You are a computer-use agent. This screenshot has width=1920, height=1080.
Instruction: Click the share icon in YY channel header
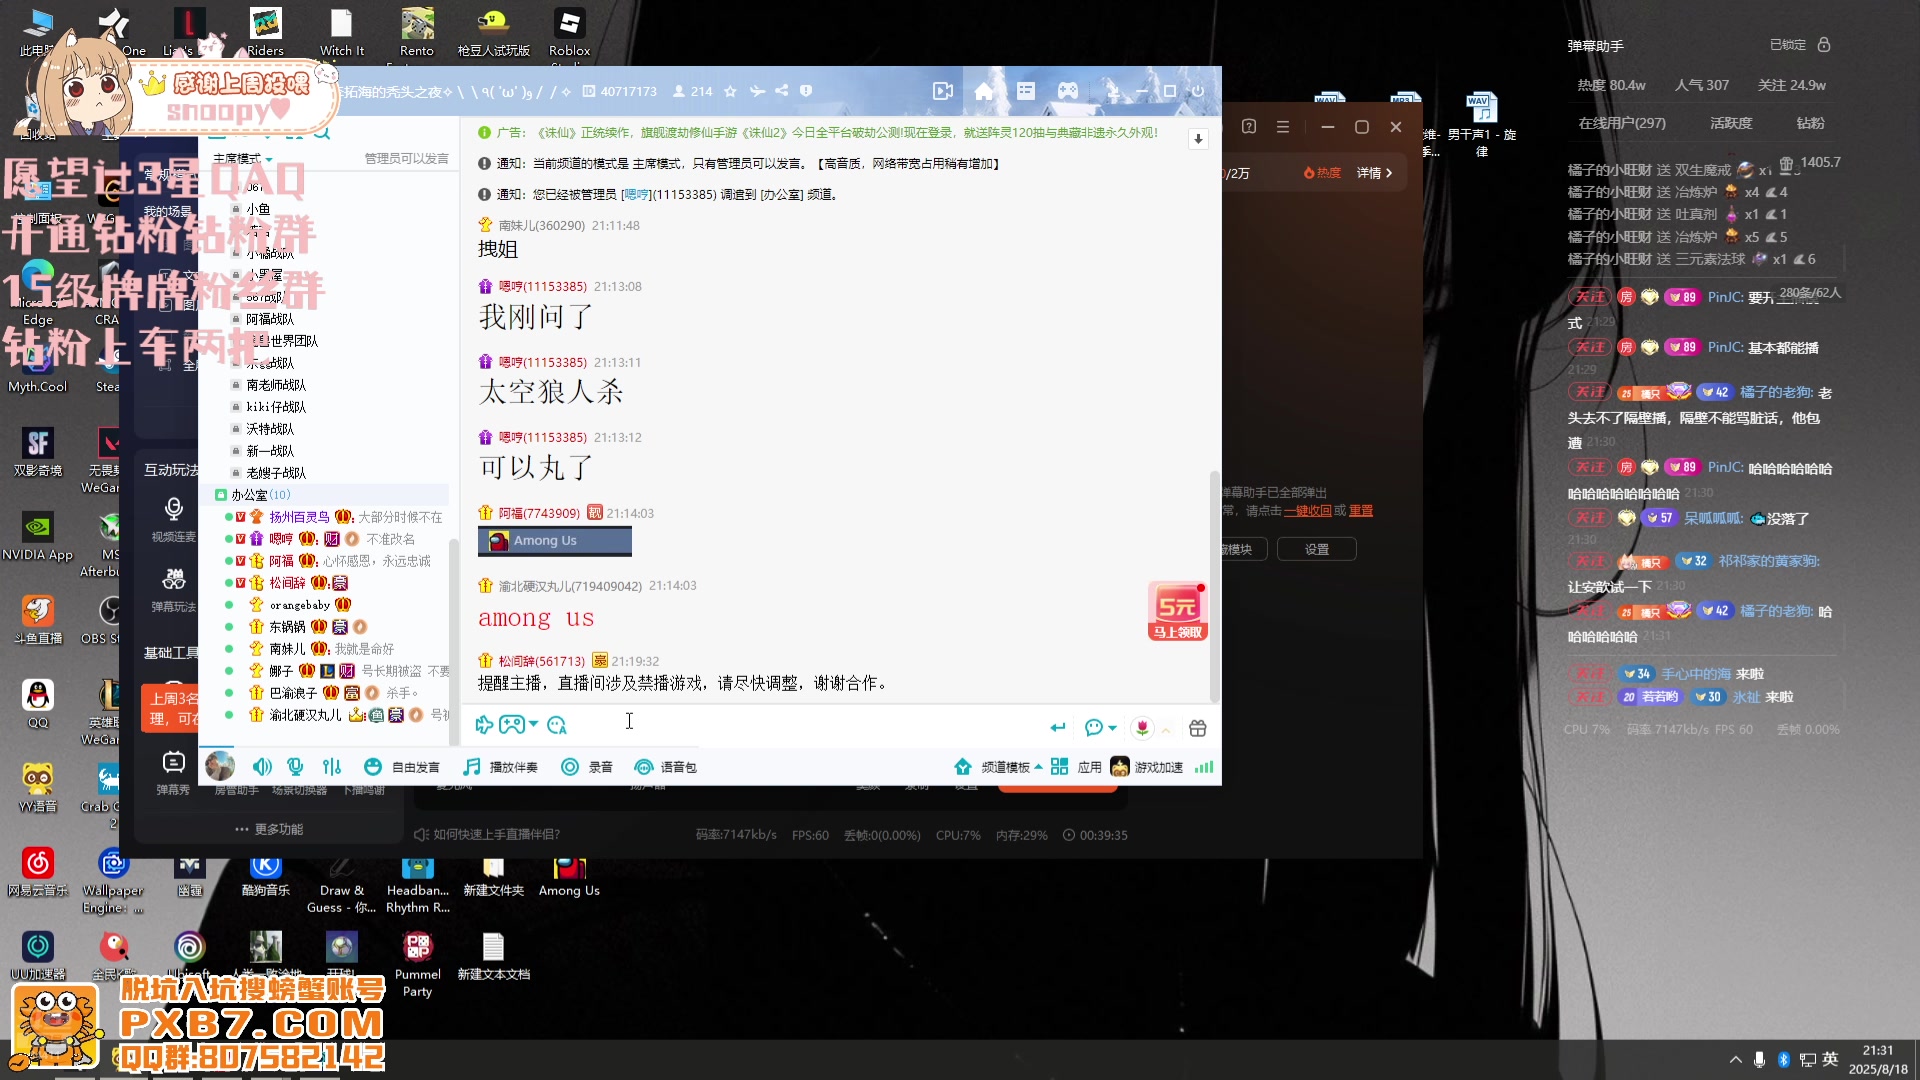781,91
